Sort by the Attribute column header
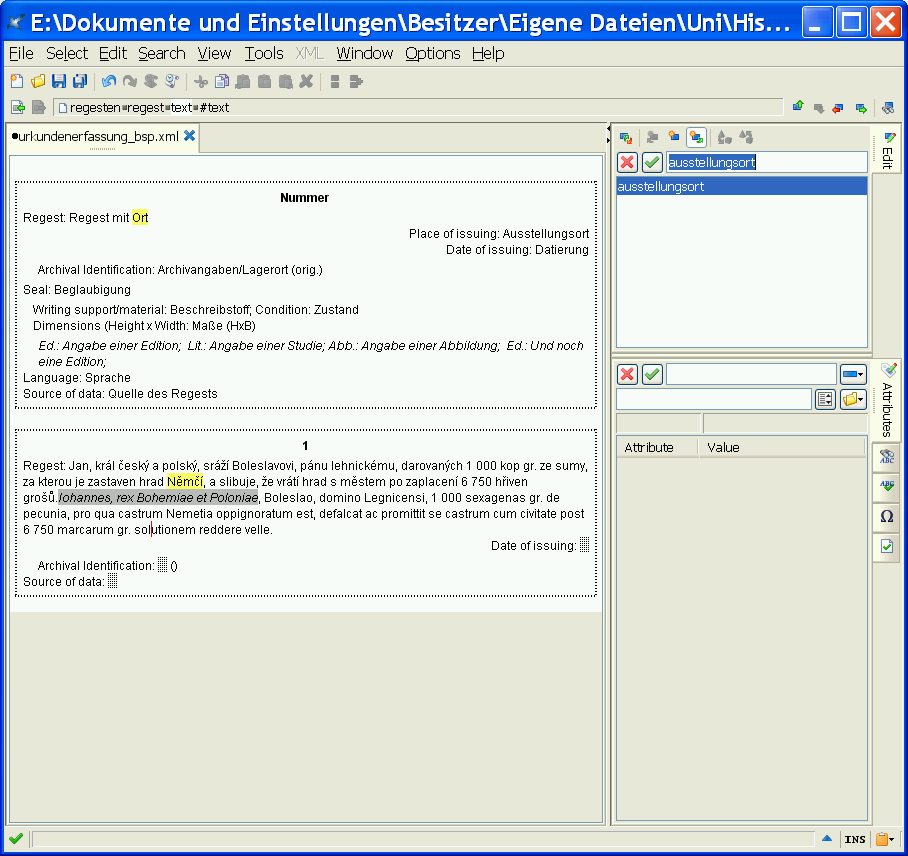The image size is (908, 856). [x=658, y=447]
